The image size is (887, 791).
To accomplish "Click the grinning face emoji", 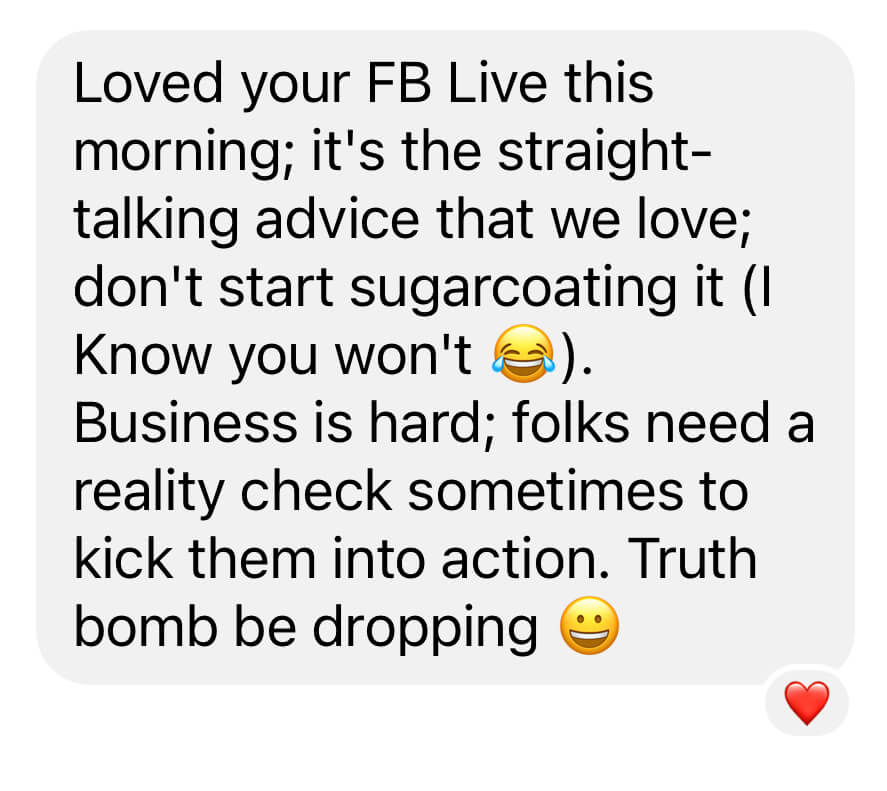I will coord(589,626).
